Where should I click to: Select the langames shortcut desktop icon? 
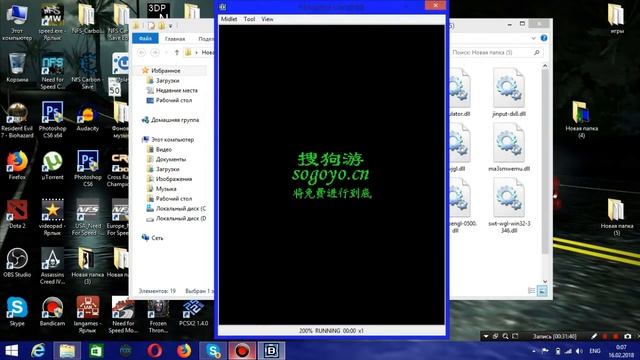[x=87, y=315]
